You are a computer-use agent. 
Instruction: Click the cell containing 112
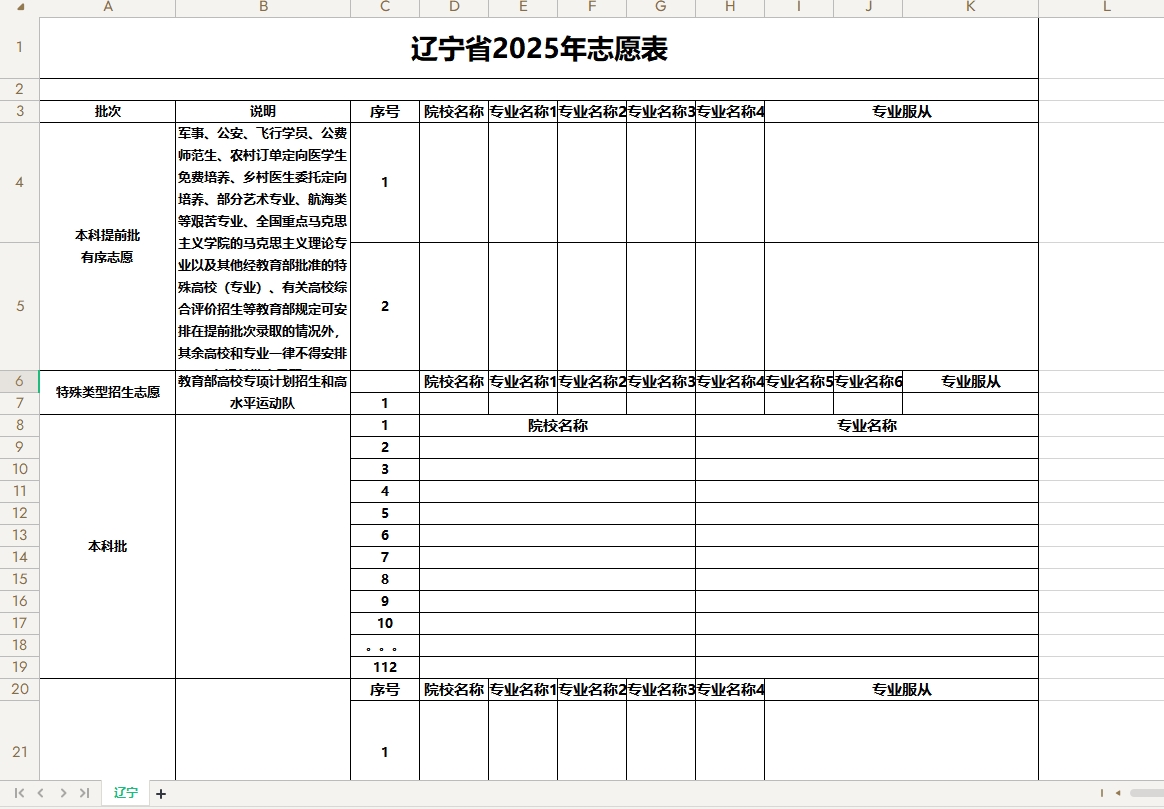[x=384, y=666]
